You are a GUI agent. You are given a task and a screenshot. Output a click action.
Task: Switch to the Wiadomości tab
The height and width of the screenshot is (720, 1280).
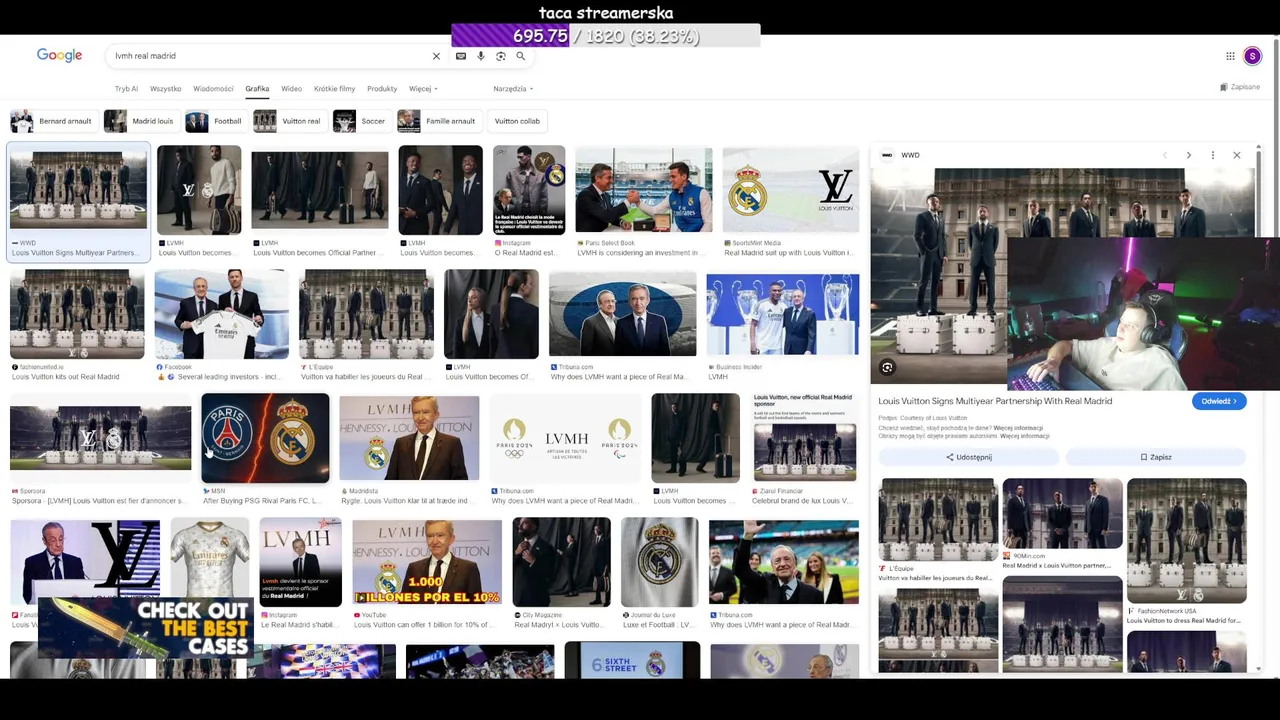[x=213, y=89]
